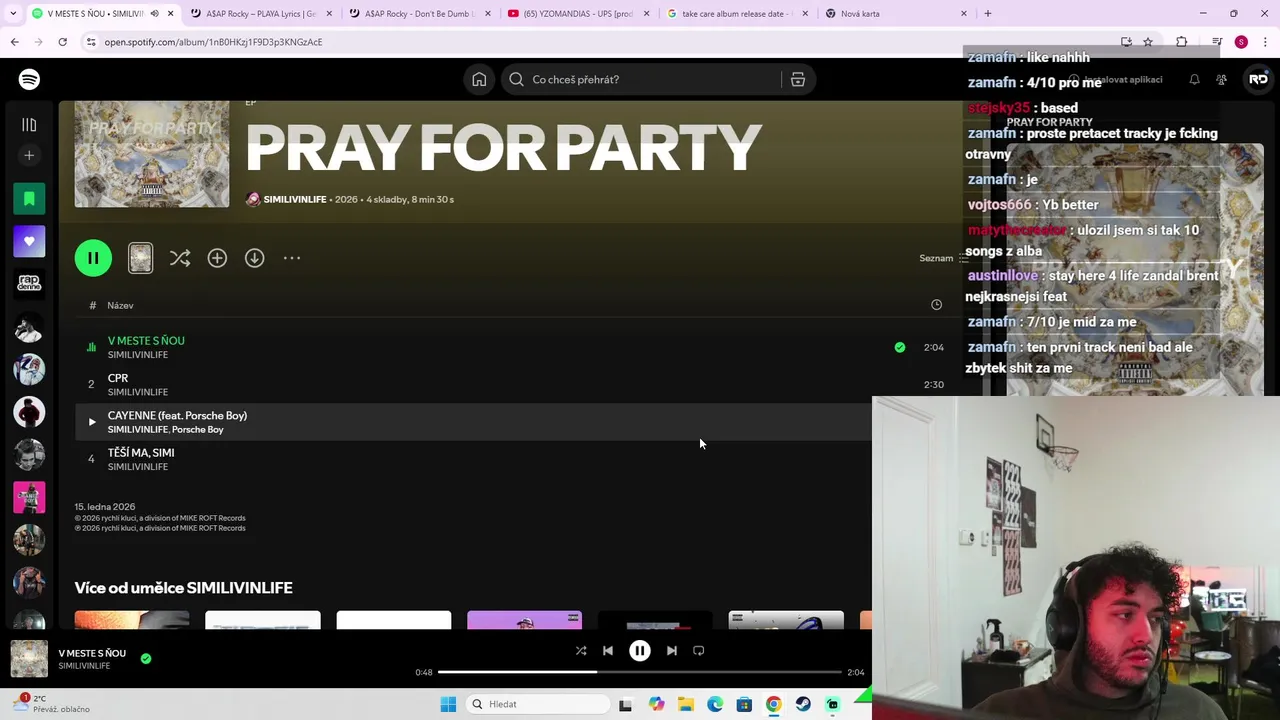The height and width of the screenshot is (720, 1280).
Task: Open the SIMILIVINLIFE artist link under album title
Action: point(295,200)
